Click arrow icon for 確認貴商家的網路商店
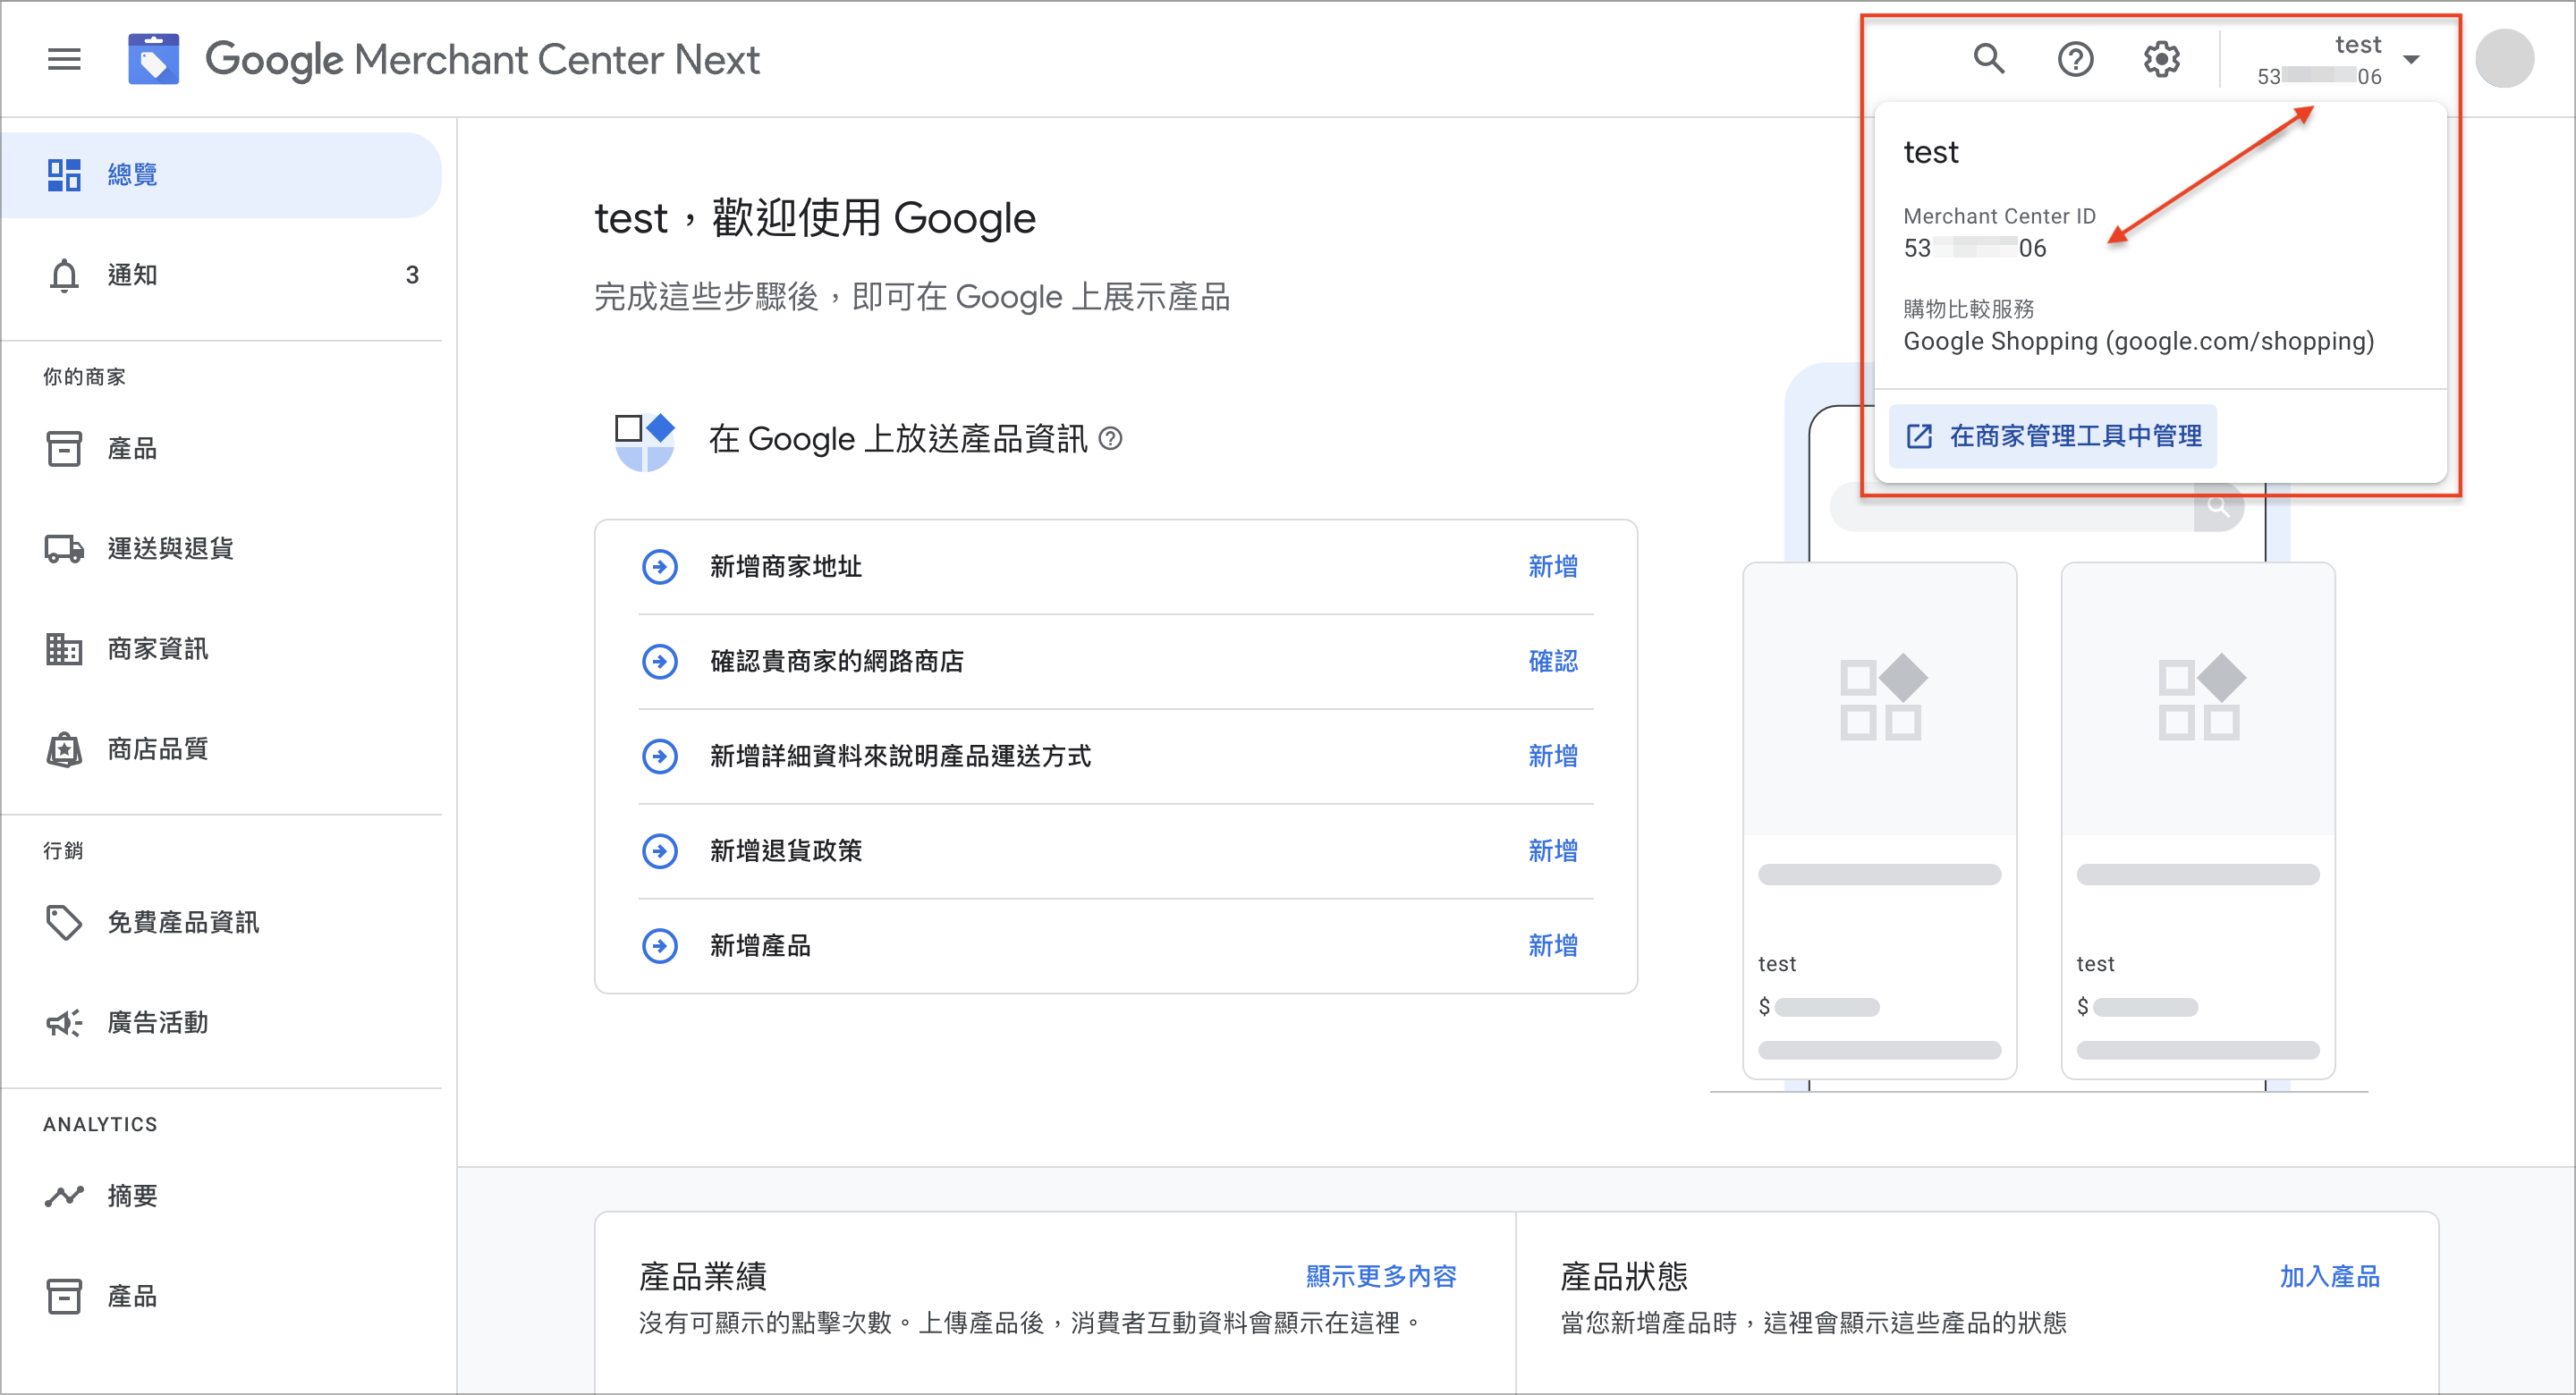The width and height of the screenshot is (2576, 1395). [660, 661]
